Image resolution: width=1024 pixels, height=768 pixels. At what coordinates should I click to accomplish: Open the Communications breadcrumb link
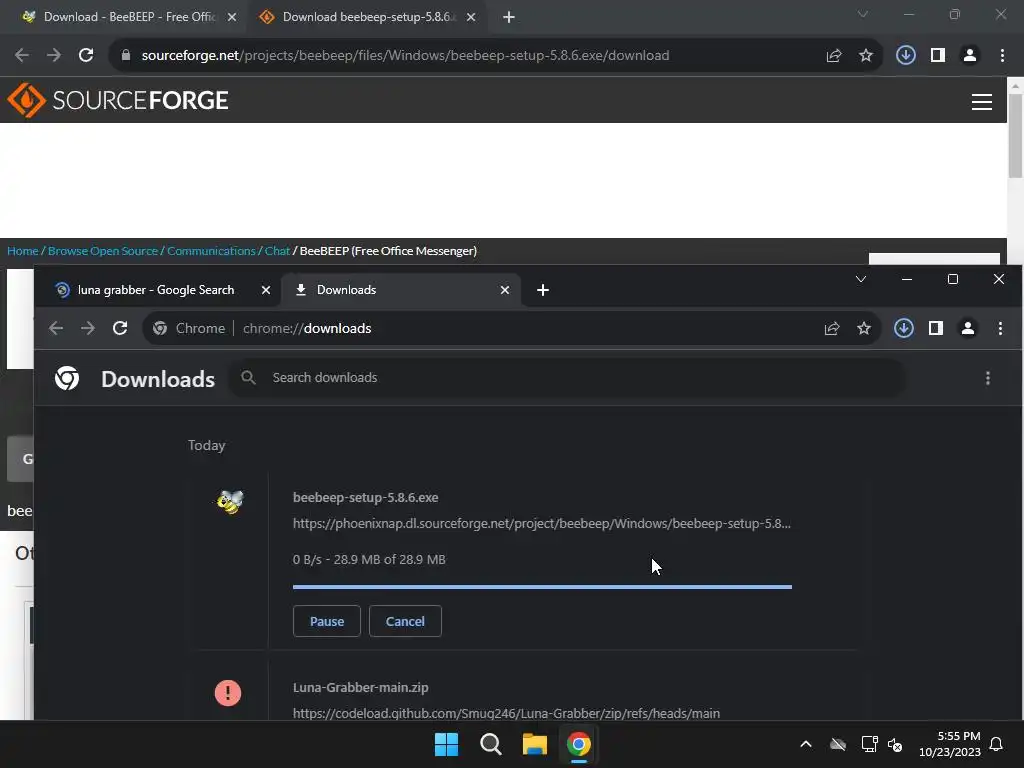(x=211, y=251)
